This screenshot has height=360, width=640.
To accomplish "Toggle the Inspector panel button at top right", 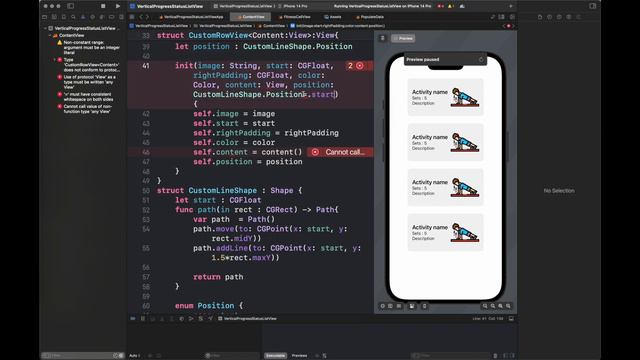I will tap(592, 6).
